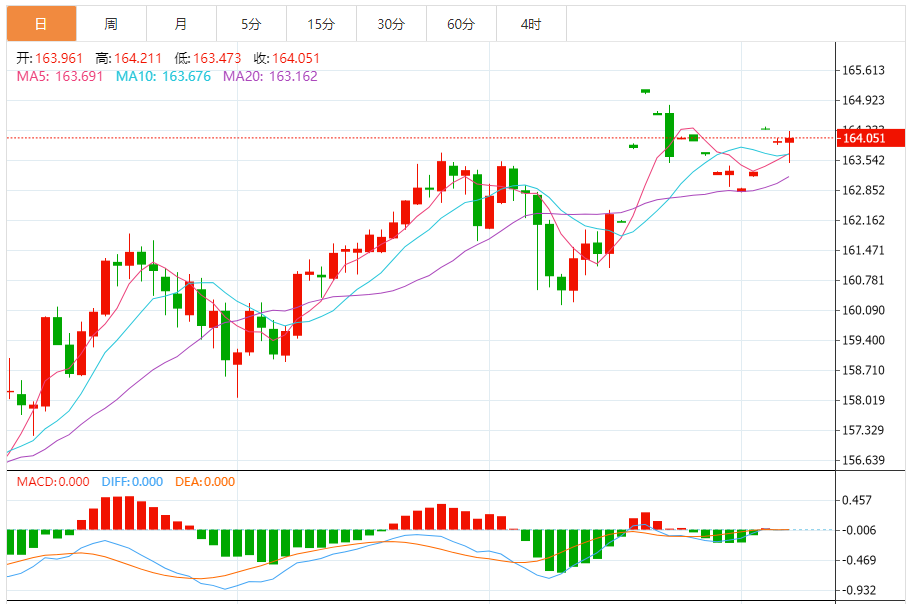Click the 159.400 price axis label
This screenshot has height=604, width=917.
point(863,340)
